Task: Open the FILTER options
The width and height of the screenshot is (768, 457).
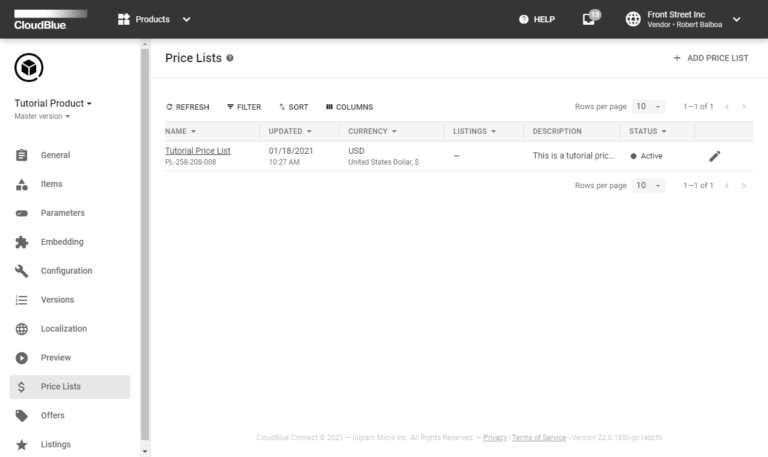Action: 244,107
